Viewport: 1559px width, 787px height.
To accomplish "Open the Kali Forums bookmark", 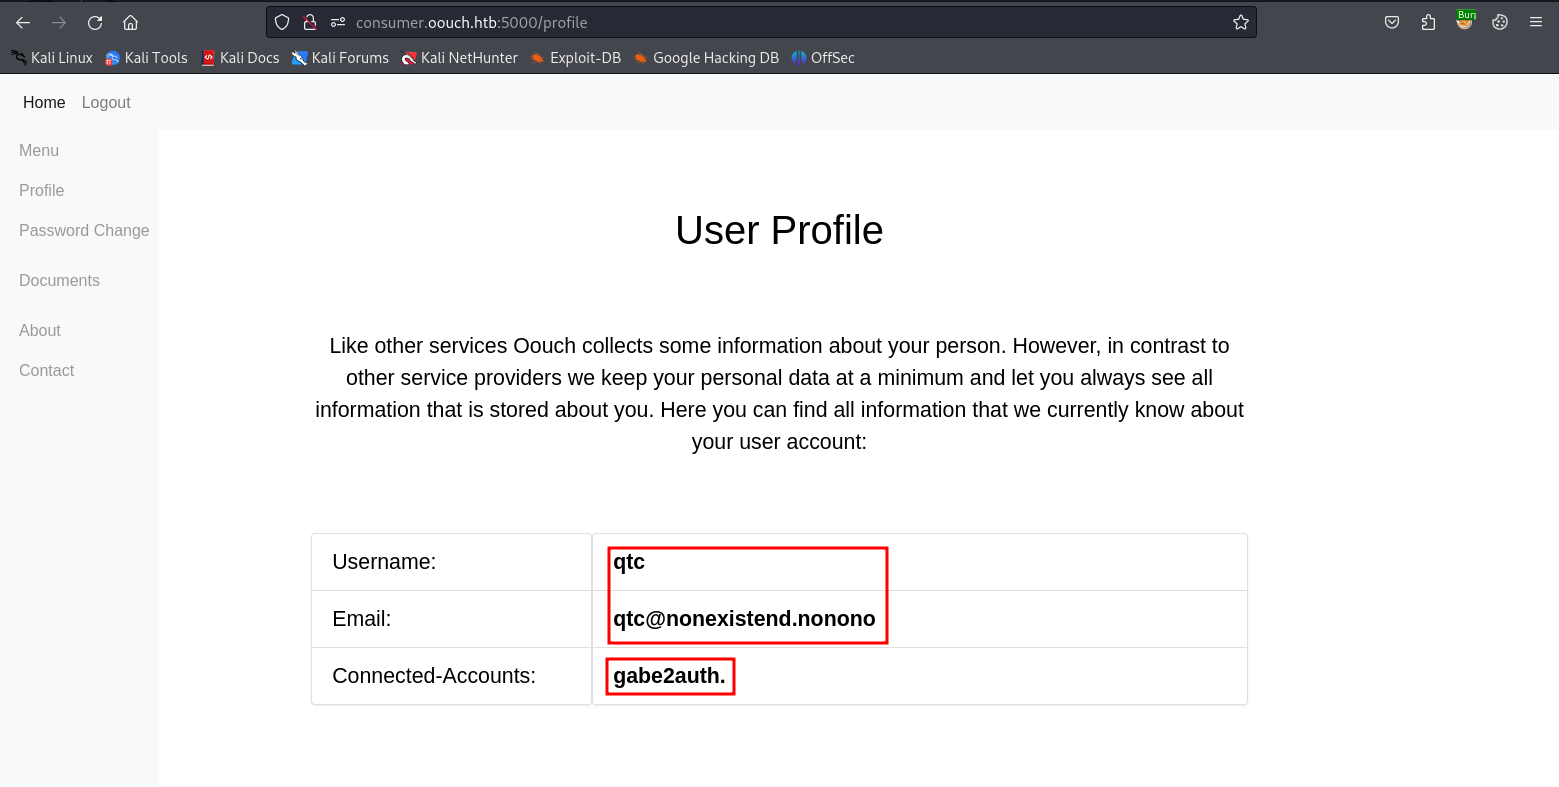I will (x=340, y=57).
